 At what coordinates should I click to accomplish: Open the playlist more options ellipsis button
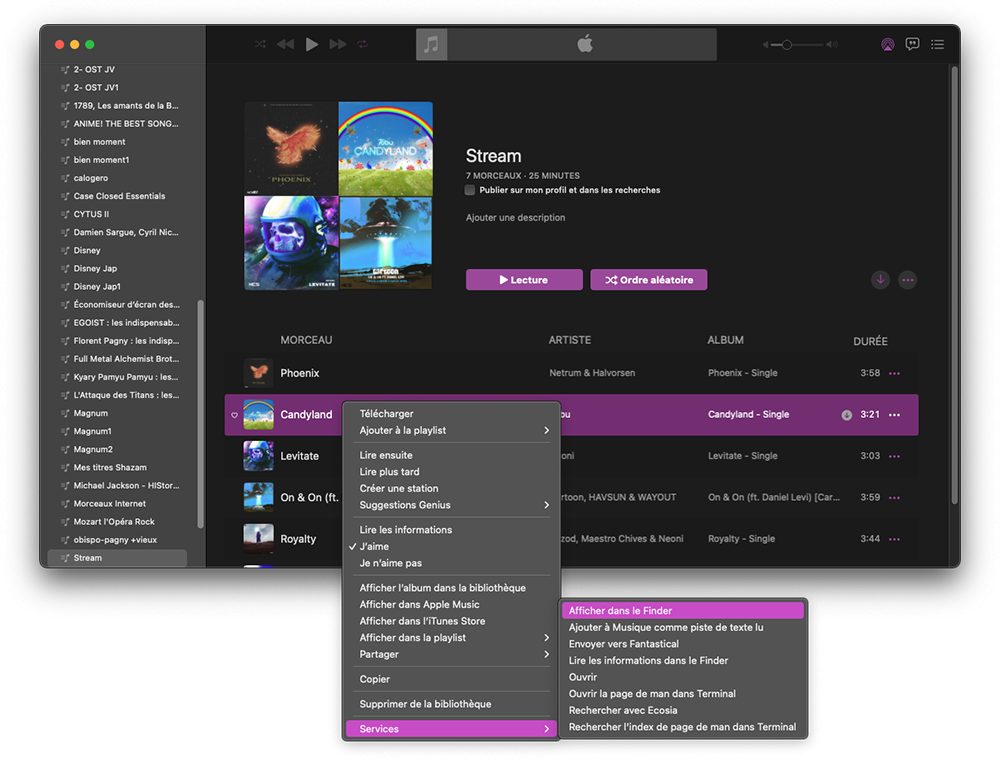[x=907, y=280]
